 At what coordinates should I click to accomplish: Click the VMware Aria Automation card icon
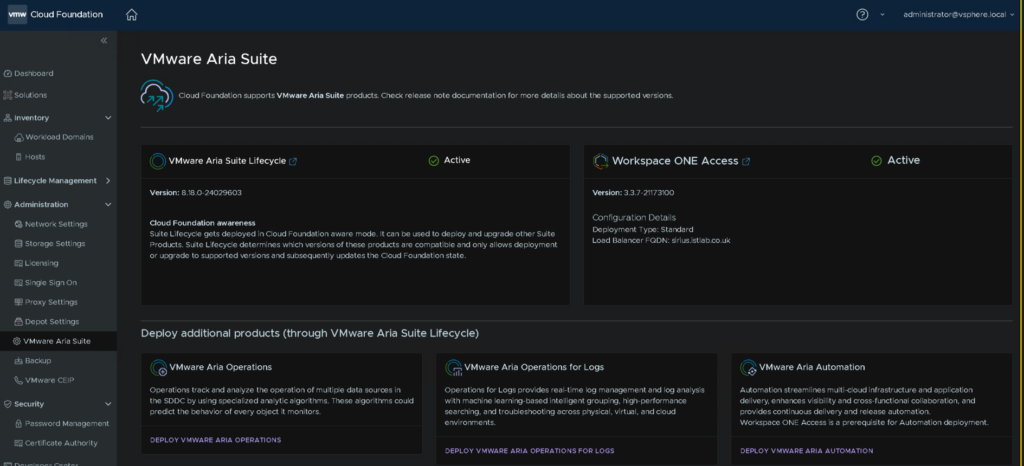pyautogui.click(x=748, y=367)
